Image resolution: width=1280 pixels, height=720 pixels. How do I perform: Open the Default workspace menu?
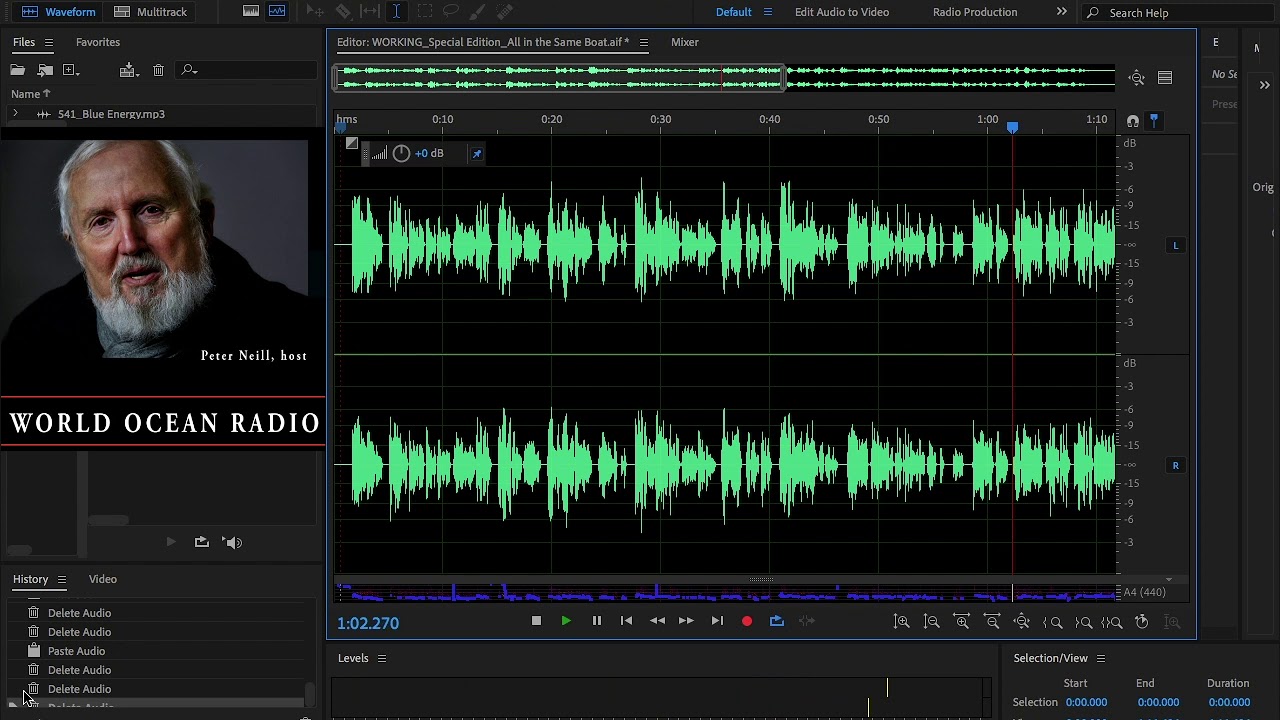pyautogui.click(x=768, y=12)
